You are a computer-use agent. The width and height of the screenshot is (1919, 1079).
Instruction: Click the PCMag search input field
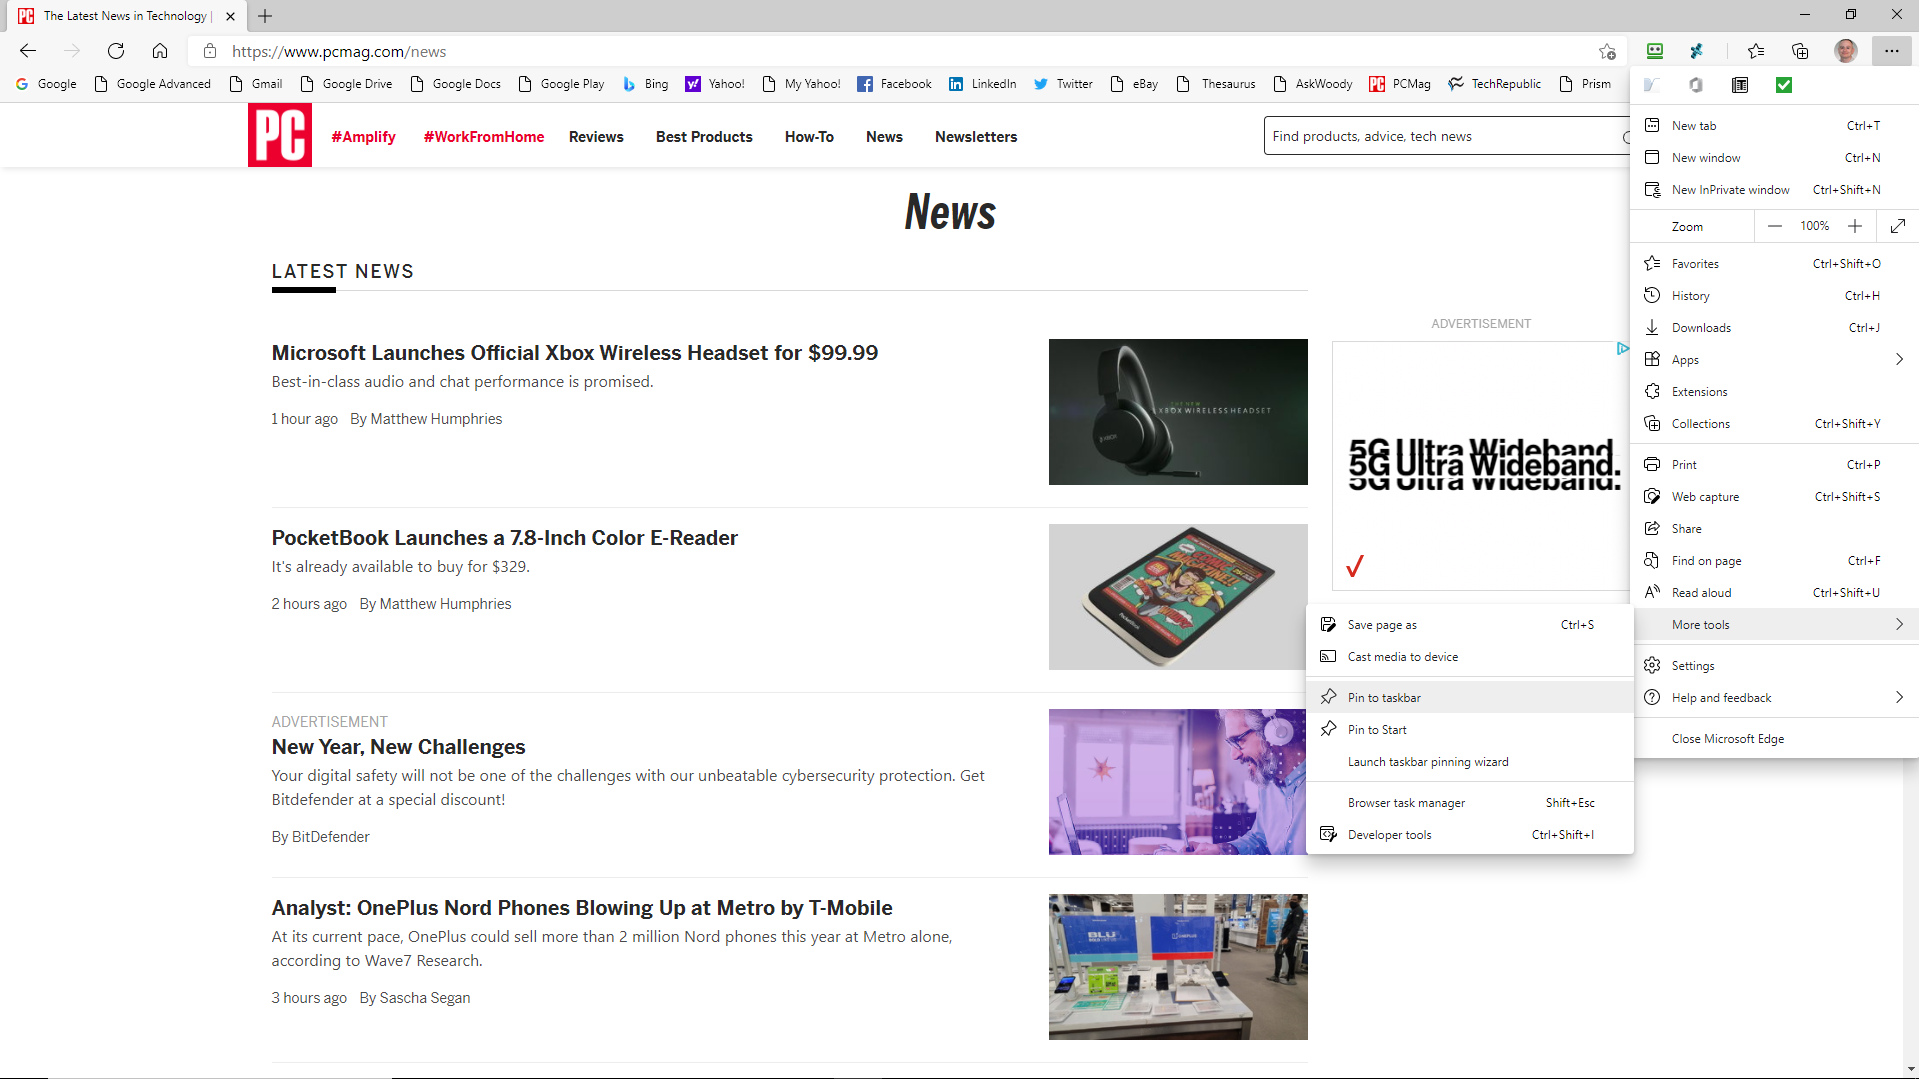pyautogui.click(x=1445, y=136)
